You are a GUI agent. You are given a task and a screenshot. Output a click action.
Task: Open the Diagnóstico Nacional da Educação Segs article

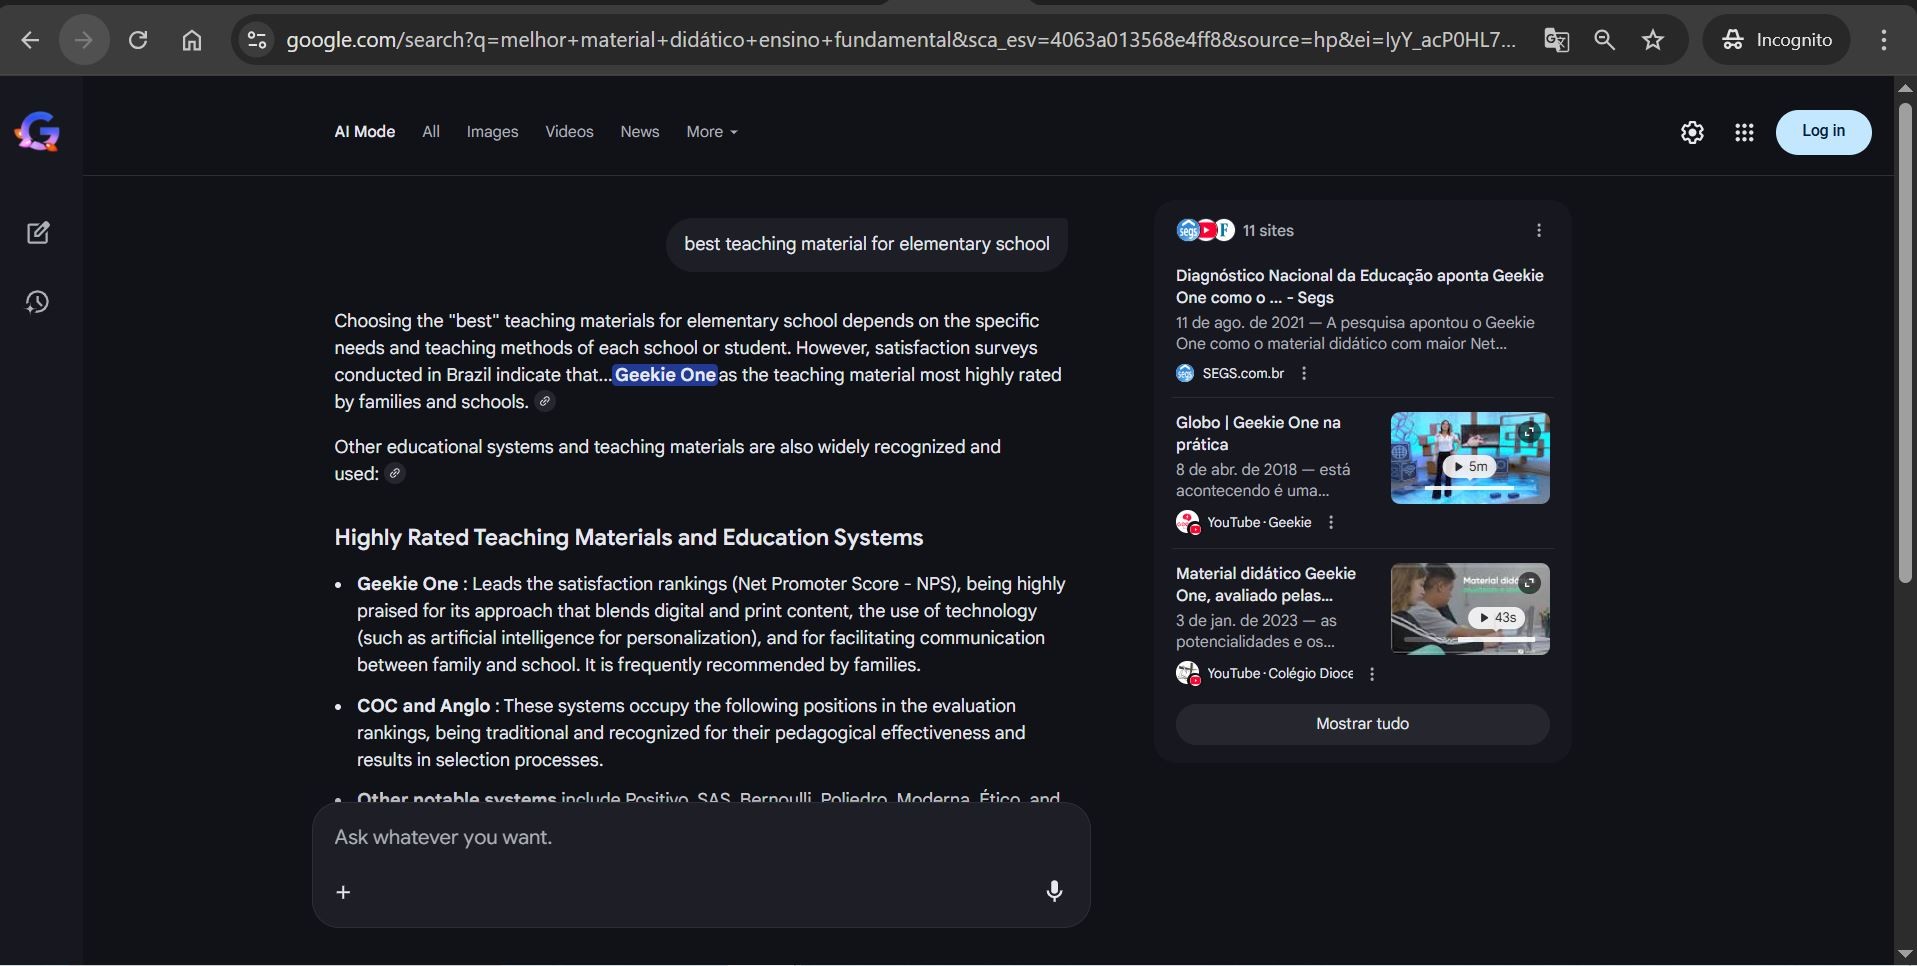[x=1360, y=286]
